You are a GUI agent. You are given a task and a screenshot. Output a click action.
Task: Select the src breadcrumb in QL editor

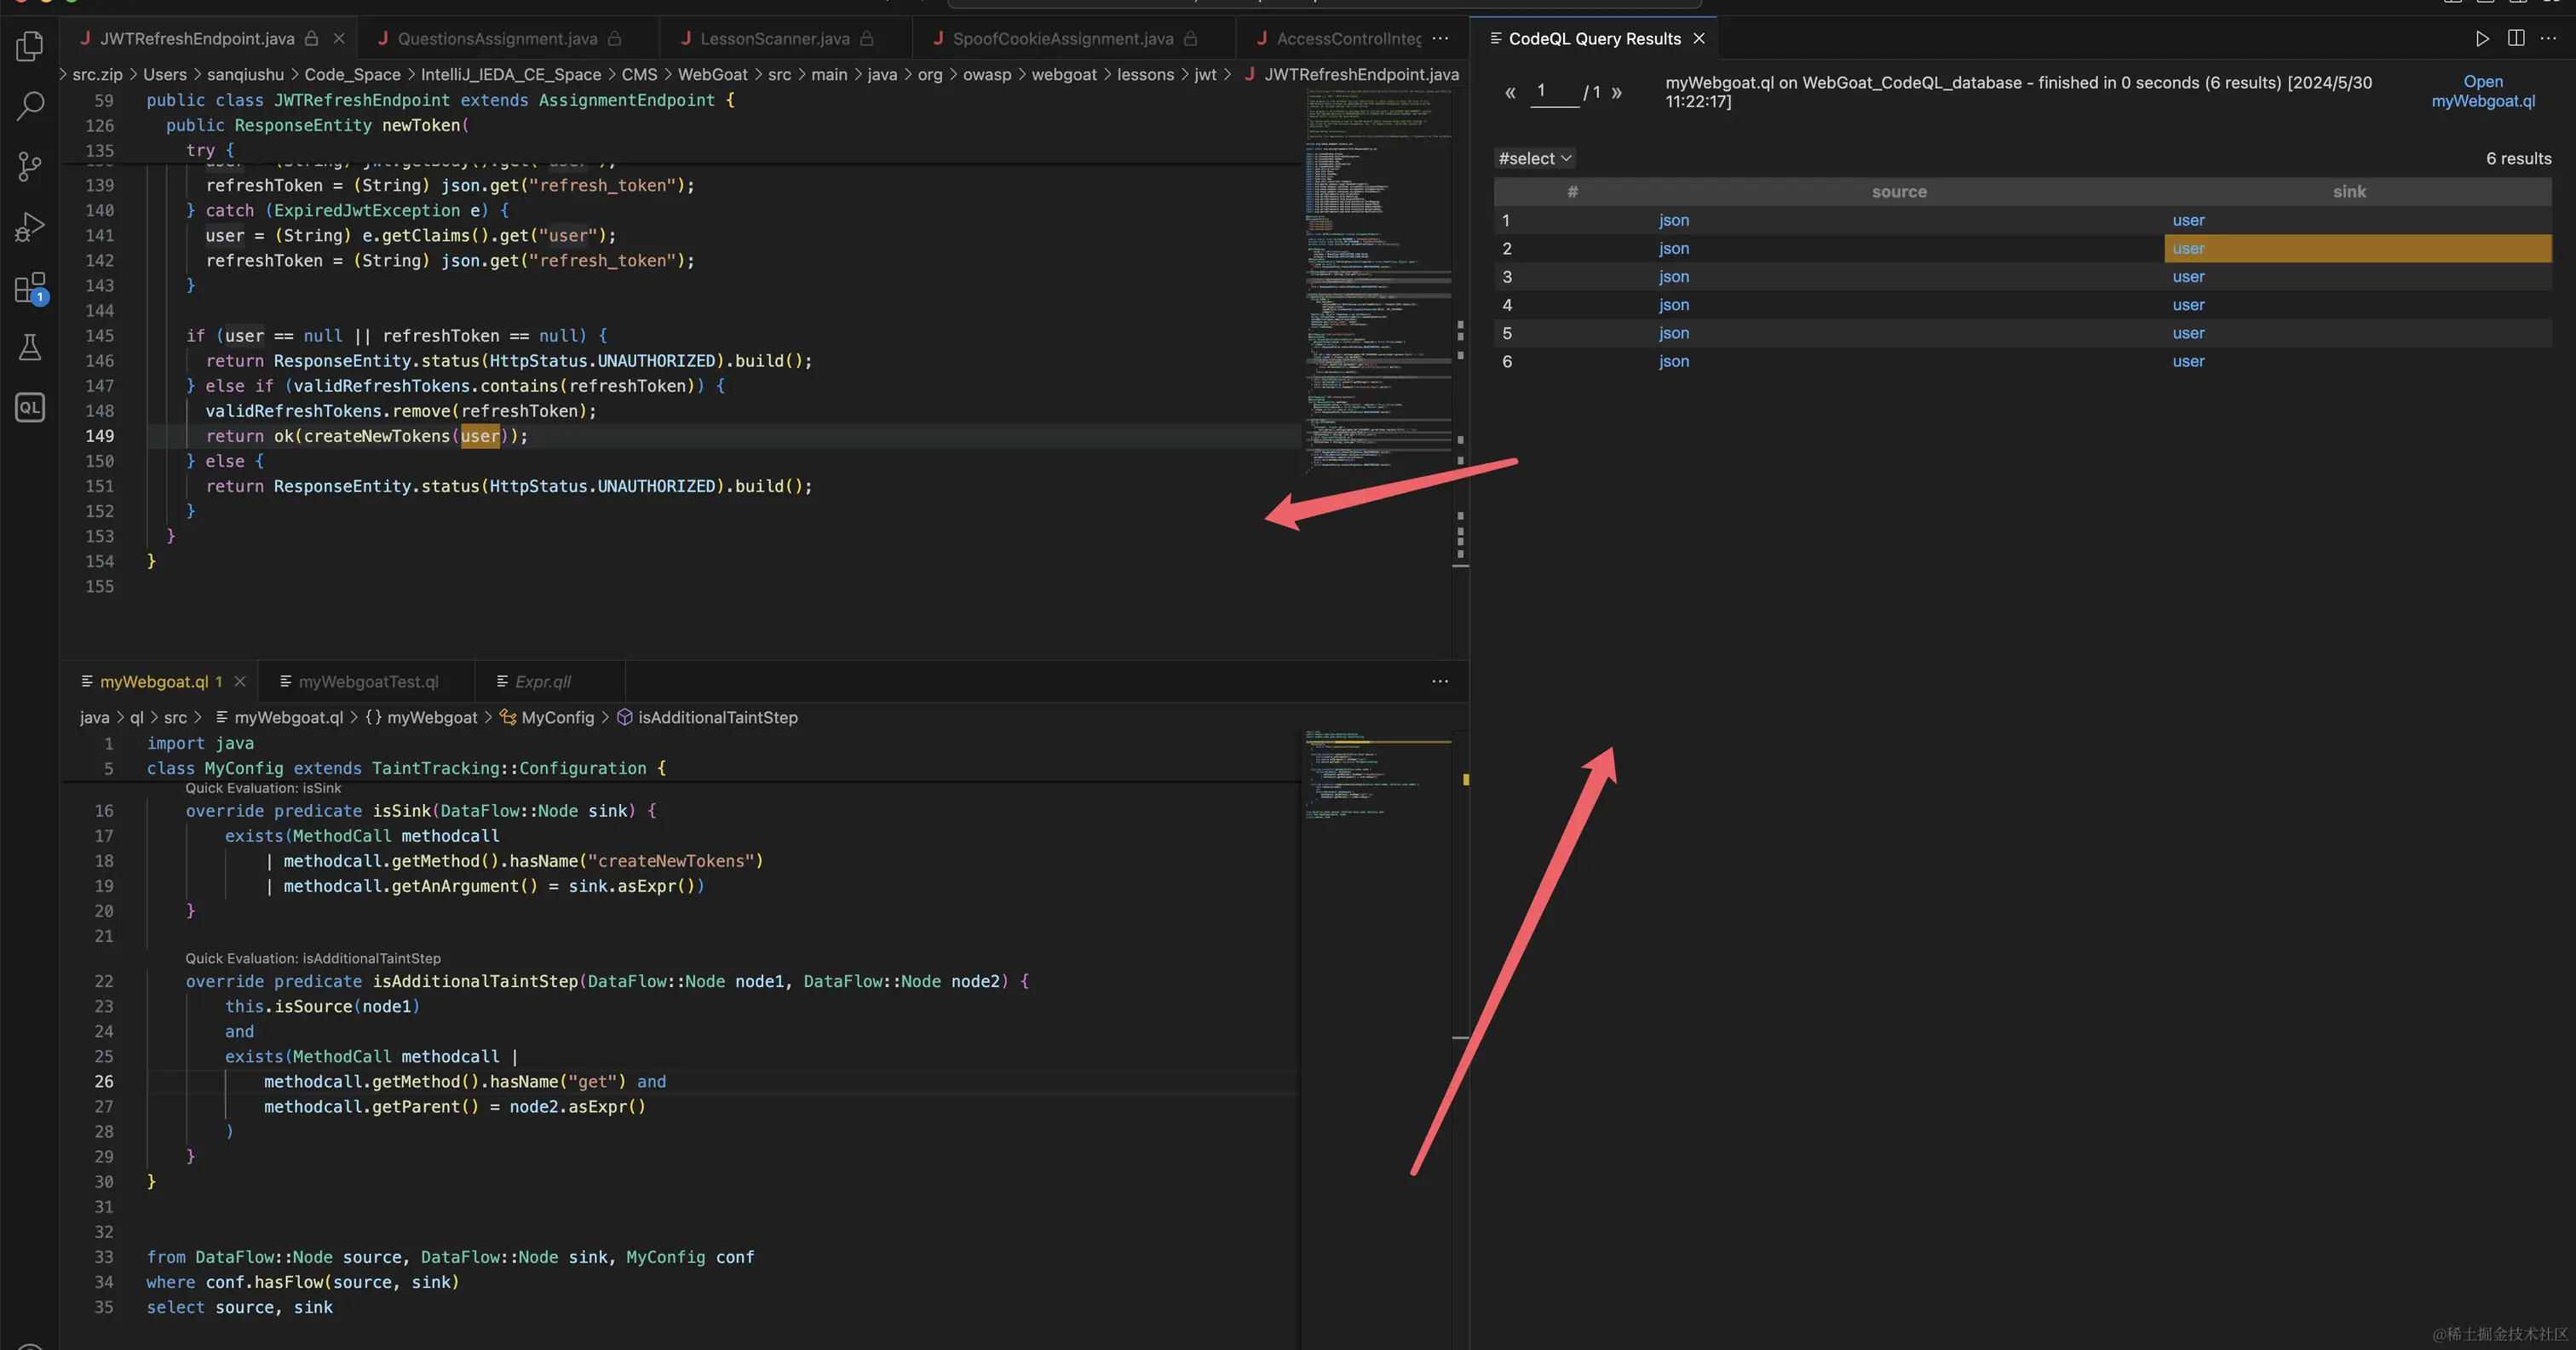tap(175, 717)
